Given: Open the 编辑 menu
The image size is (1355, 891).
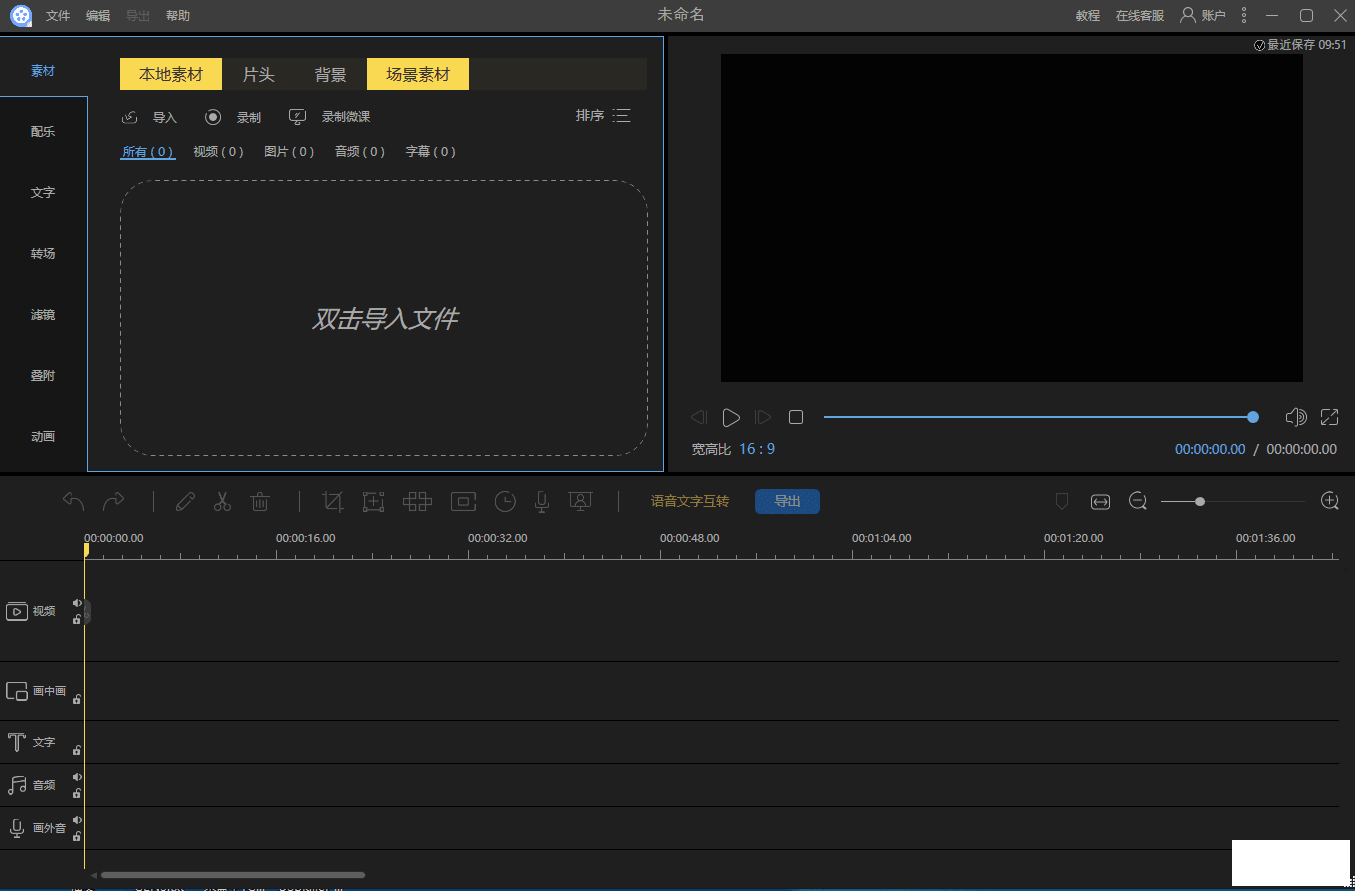Looking at the screenshot, I should (x=98, y=16).
